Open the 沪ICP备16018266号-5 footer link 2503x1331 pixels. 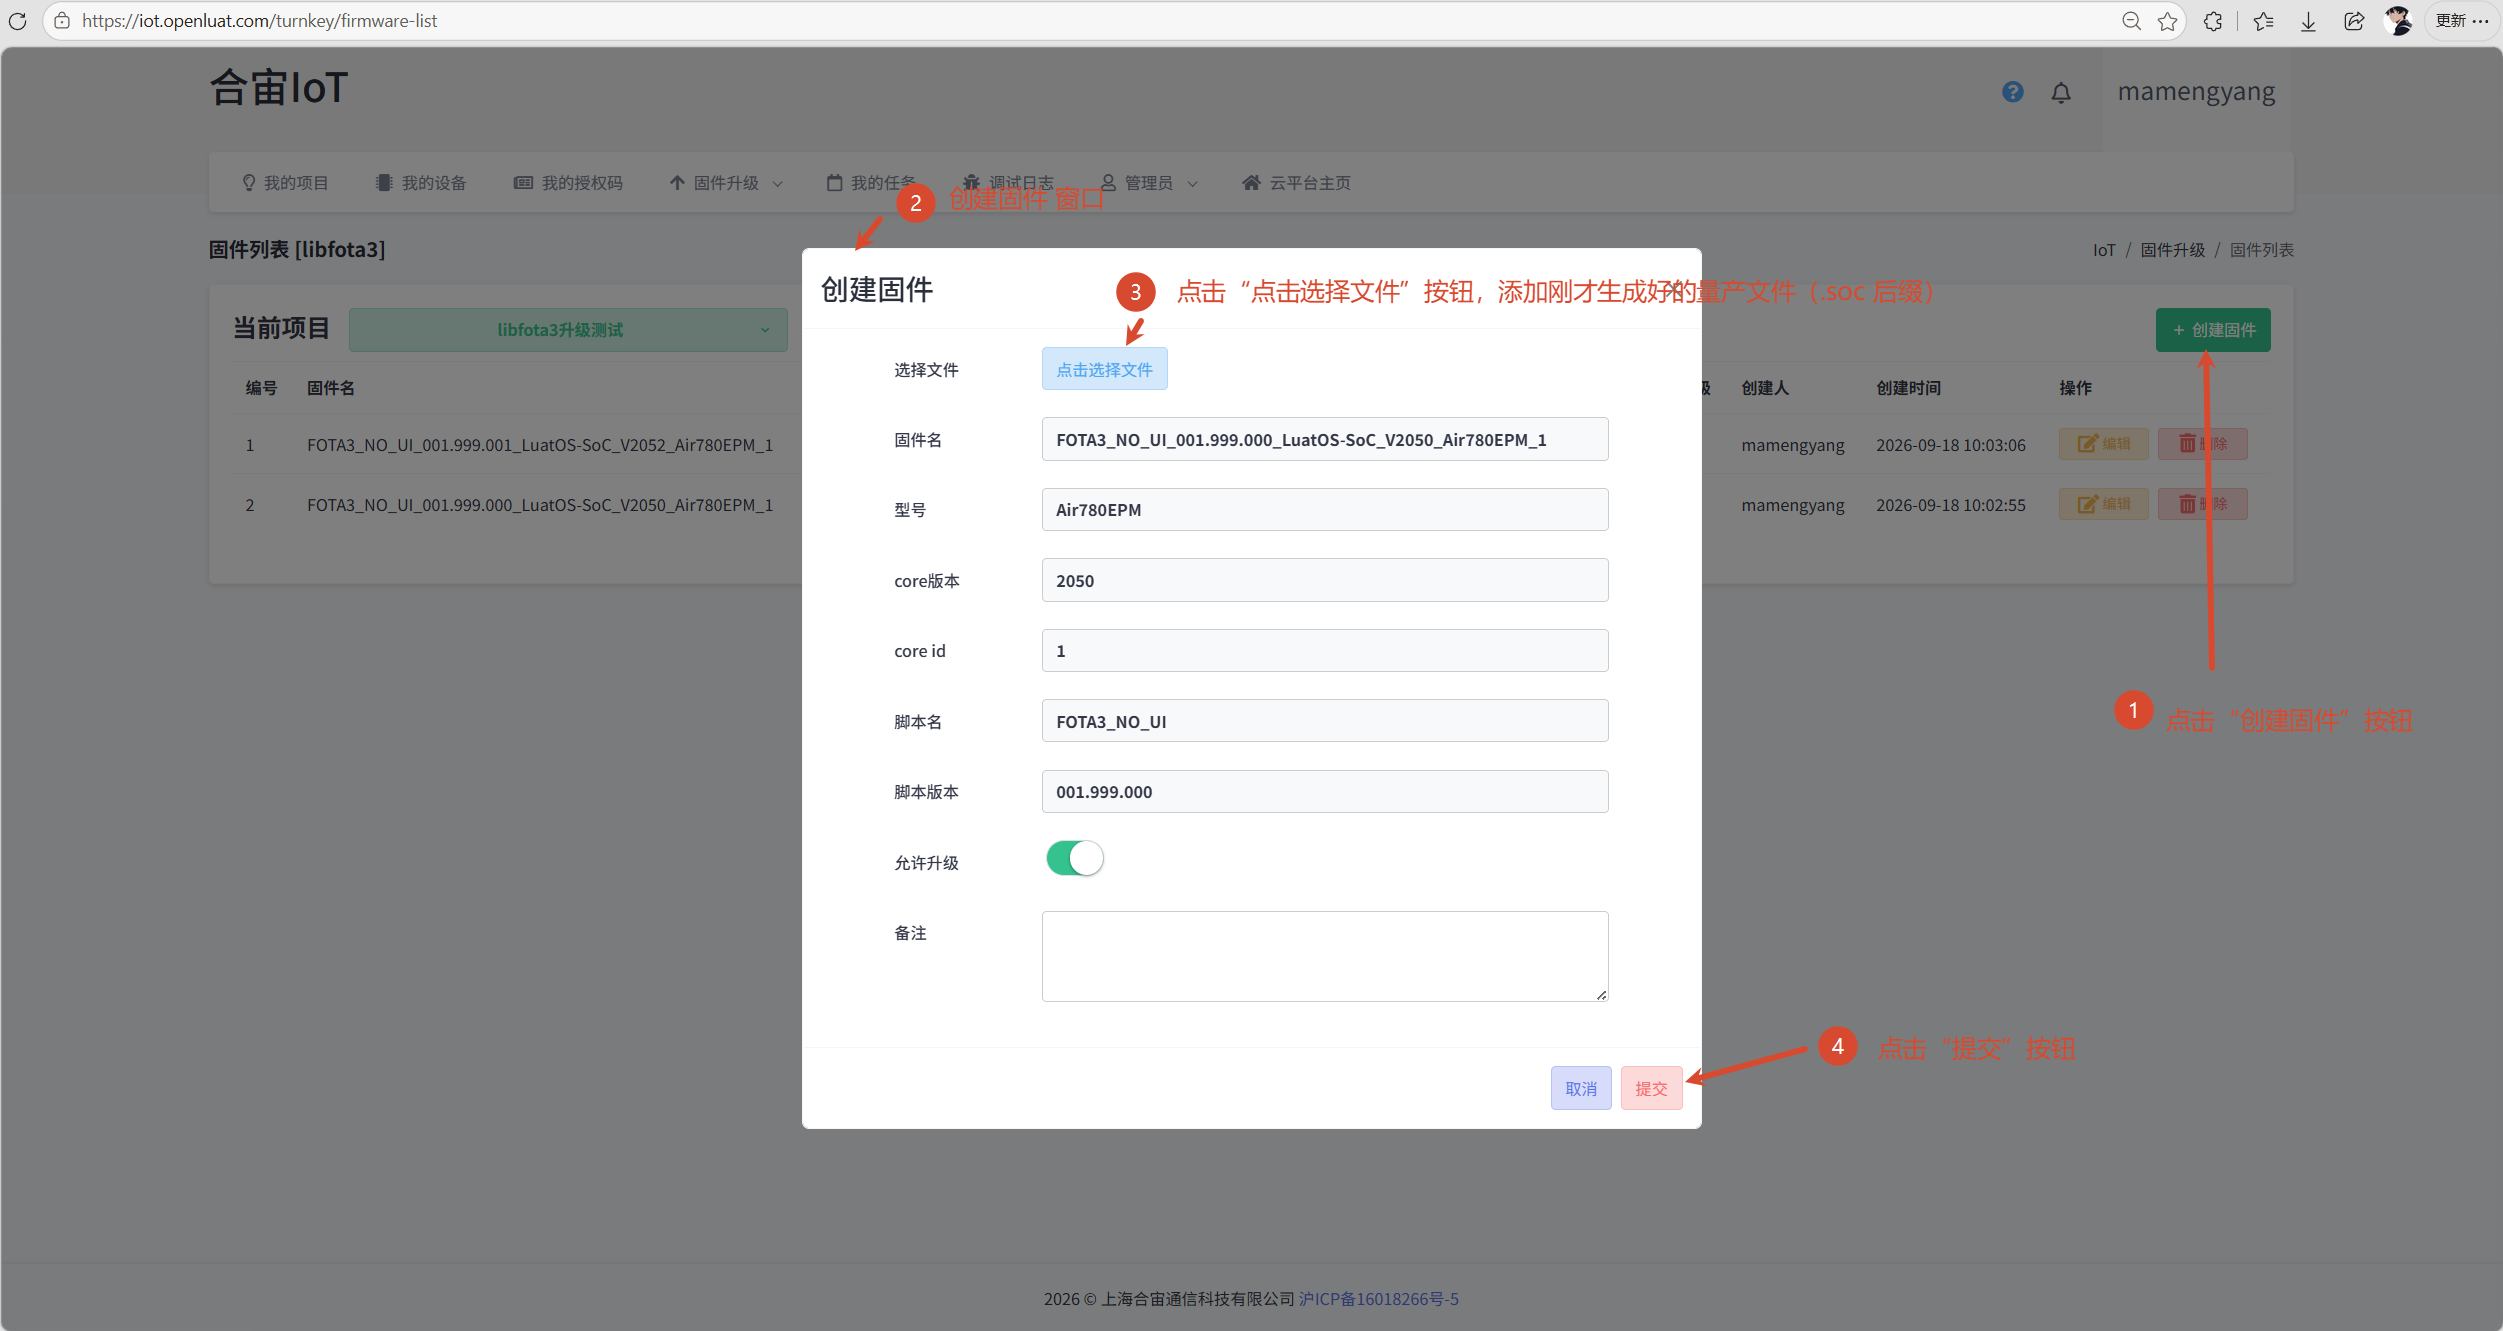pyautogui.click(x=1378, y=1298)
